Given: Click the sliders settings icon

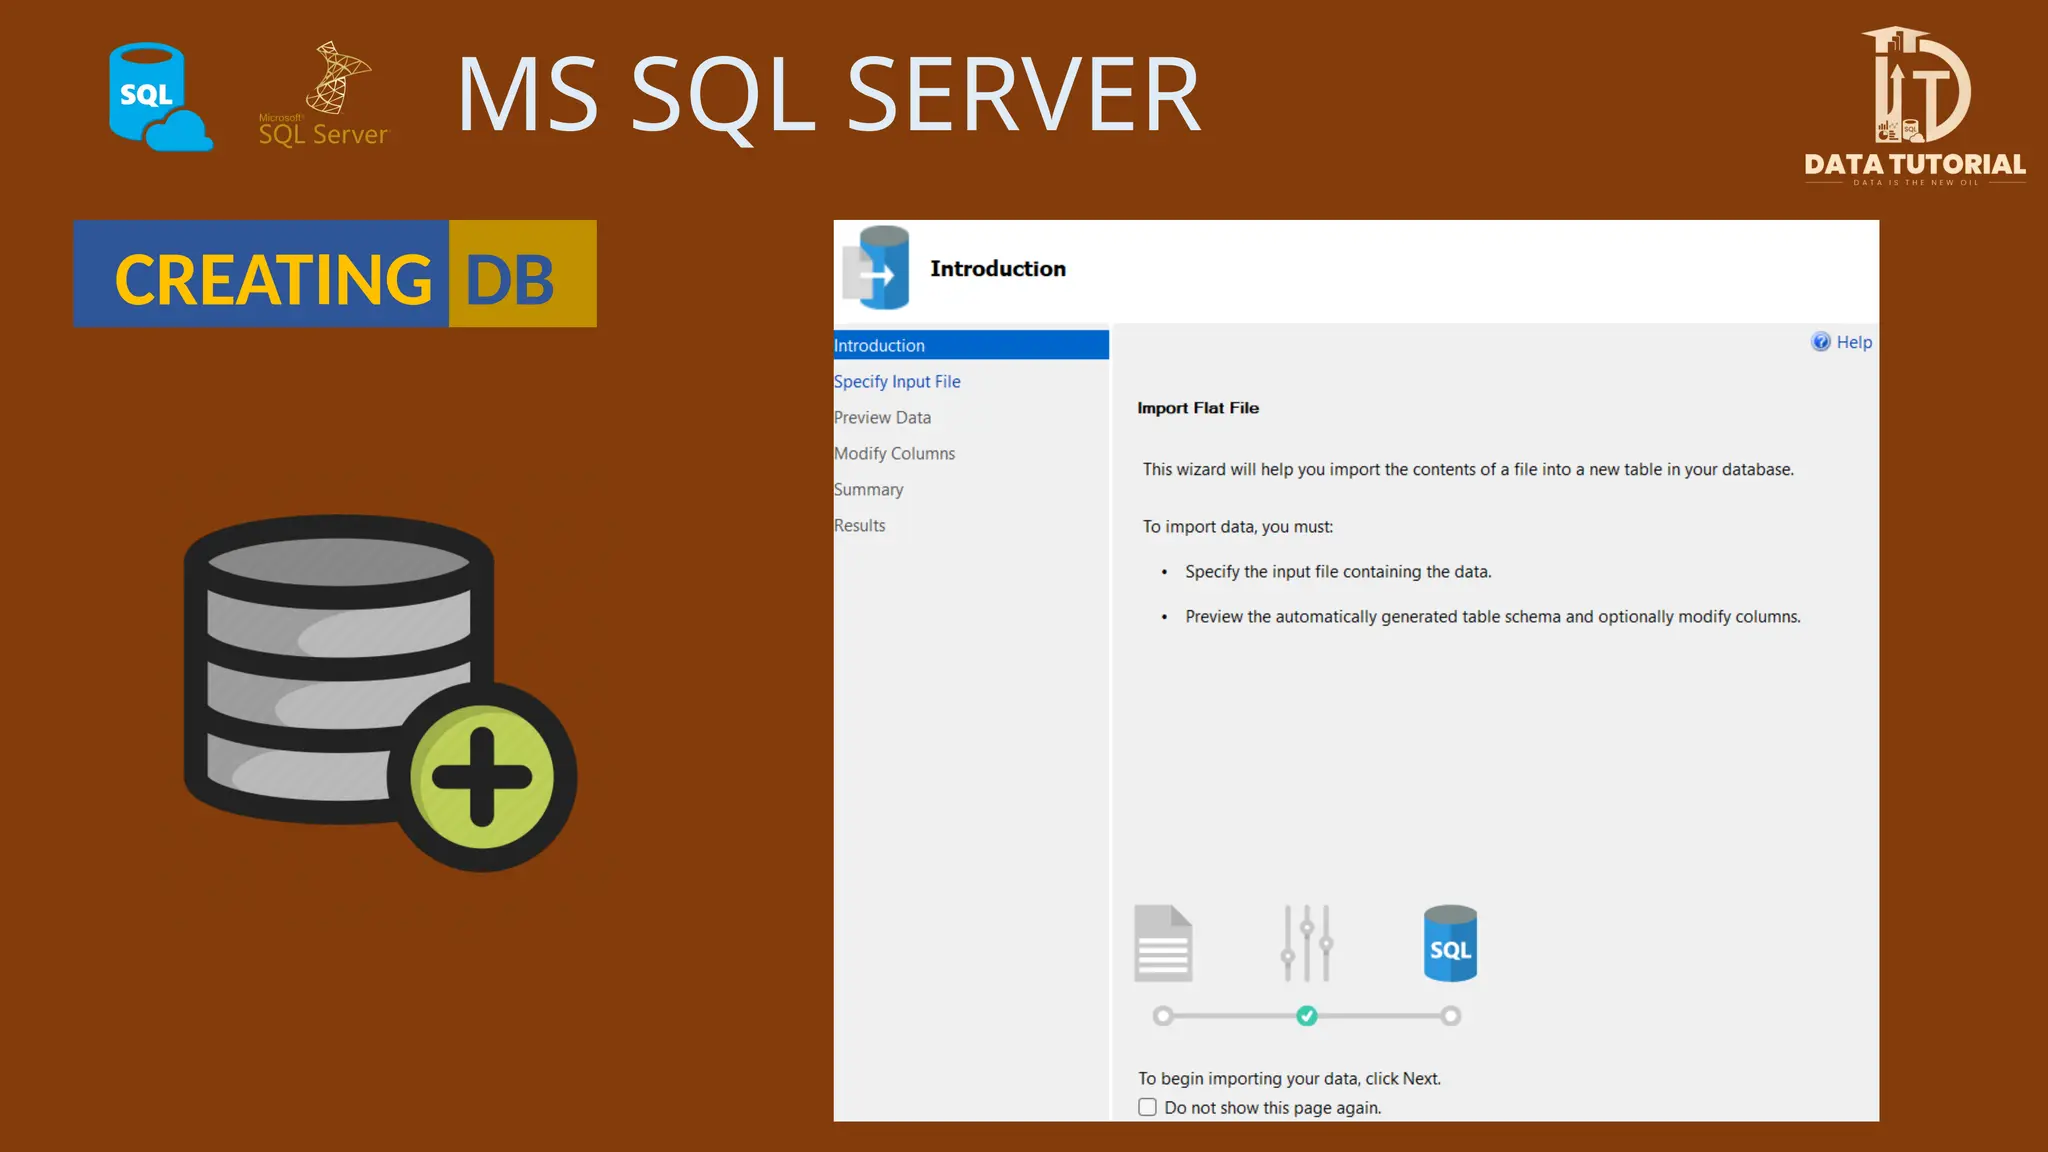Looking at the screenshot, I should pos(1307,943).
